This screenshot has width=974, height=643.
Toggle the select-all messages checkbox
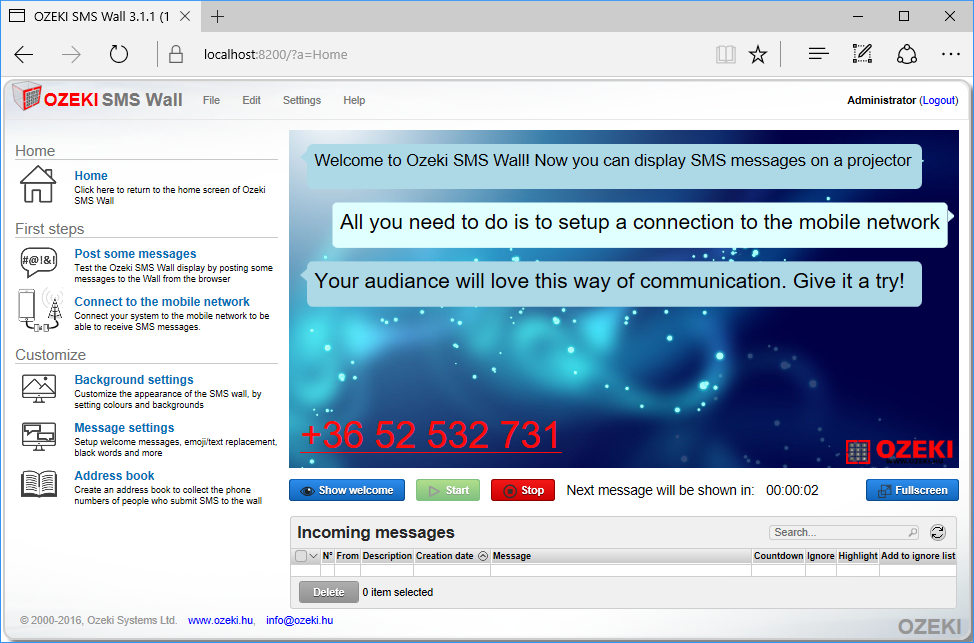click(301, 556)
